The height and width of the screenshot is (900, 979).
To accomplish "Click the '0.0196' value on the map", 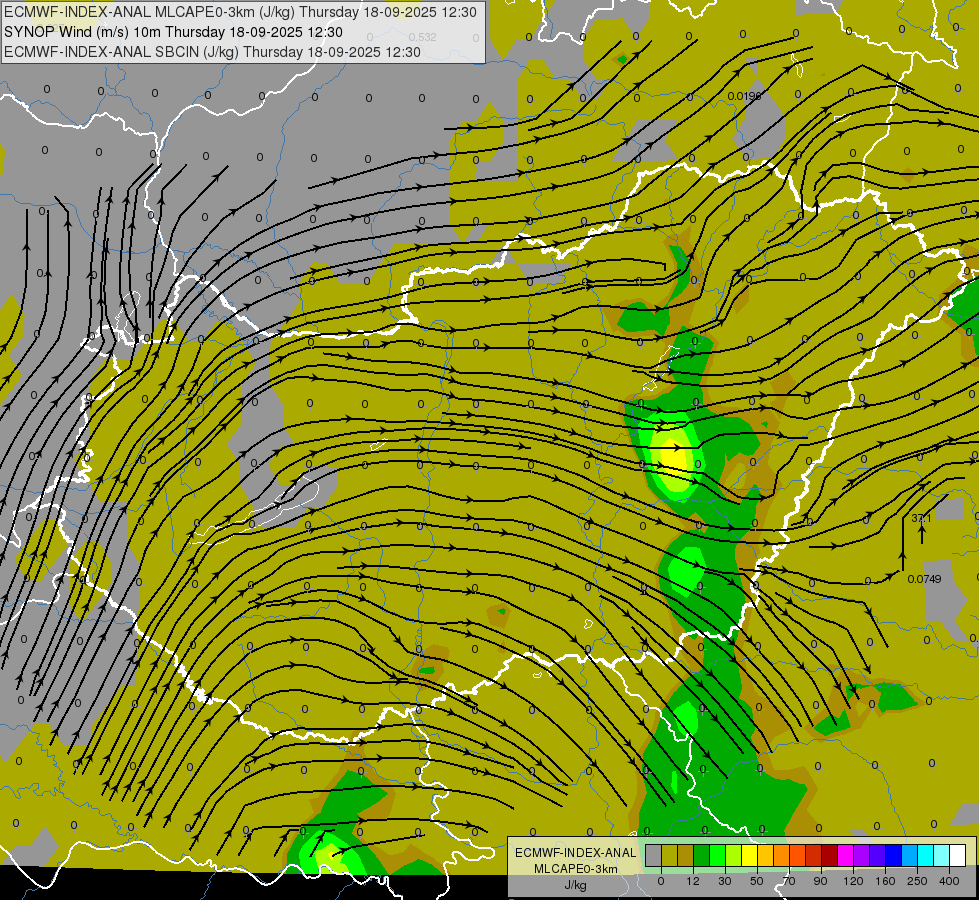I will (744, 96).
